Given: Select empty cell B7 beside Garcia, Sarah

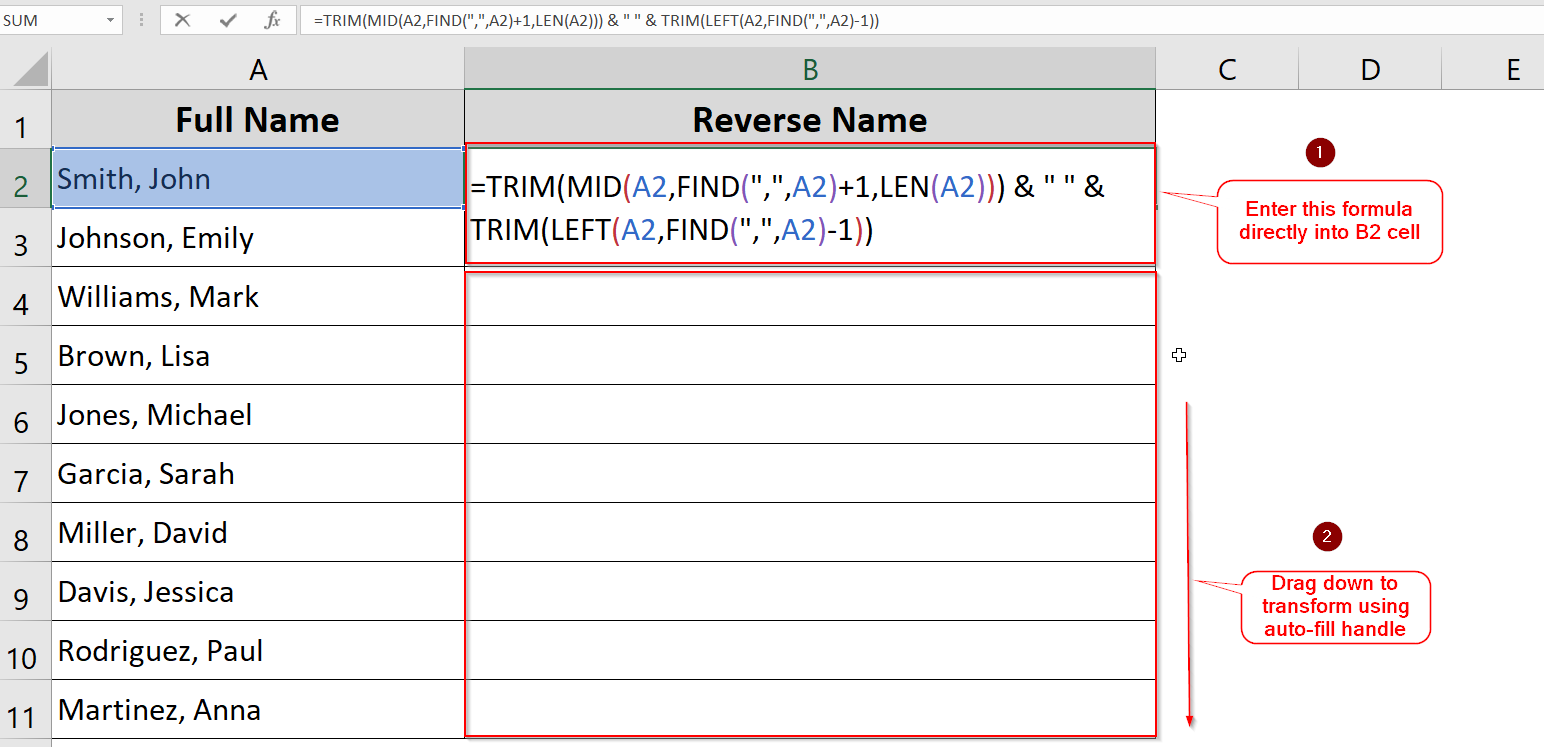Looking at the screenshot, I should [x=810, y=473].
